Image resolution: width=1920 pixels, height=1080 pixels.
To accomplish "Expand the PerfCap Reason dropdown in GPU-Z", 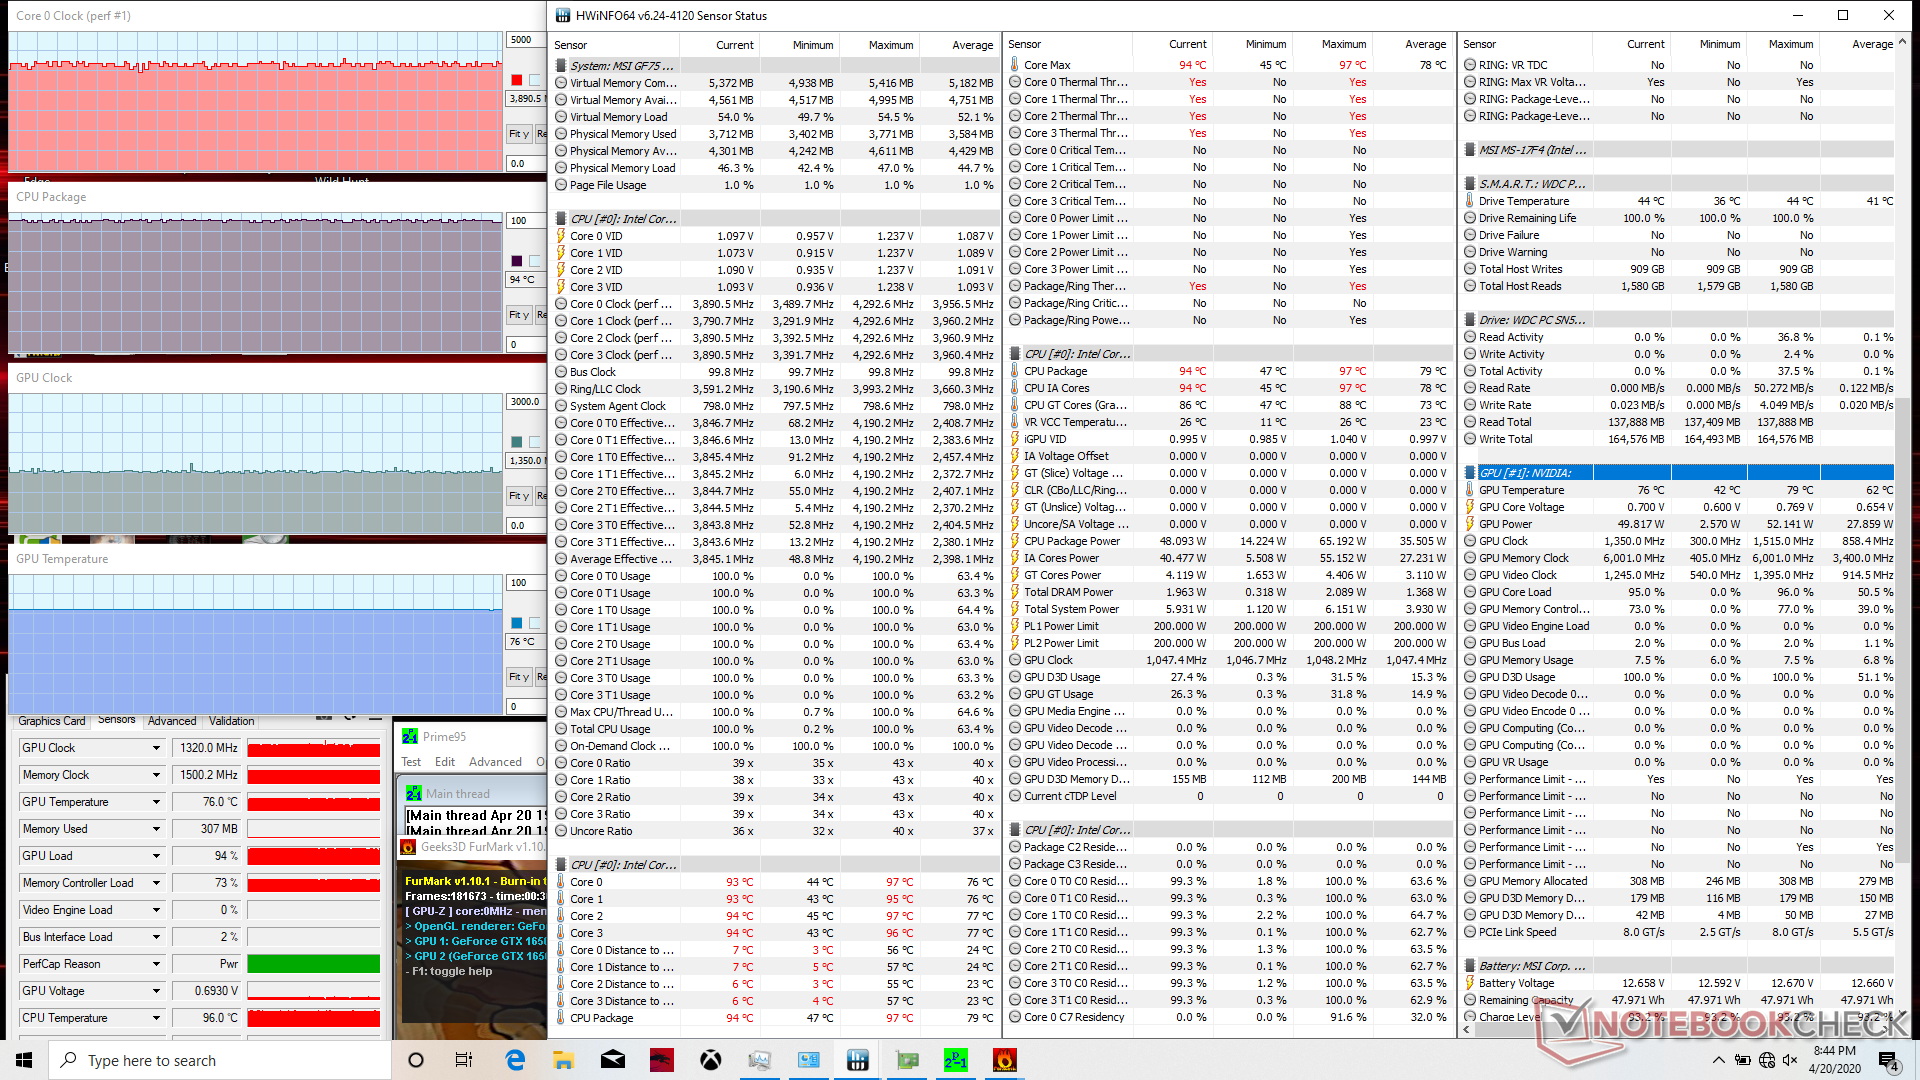I will point(156,964).
